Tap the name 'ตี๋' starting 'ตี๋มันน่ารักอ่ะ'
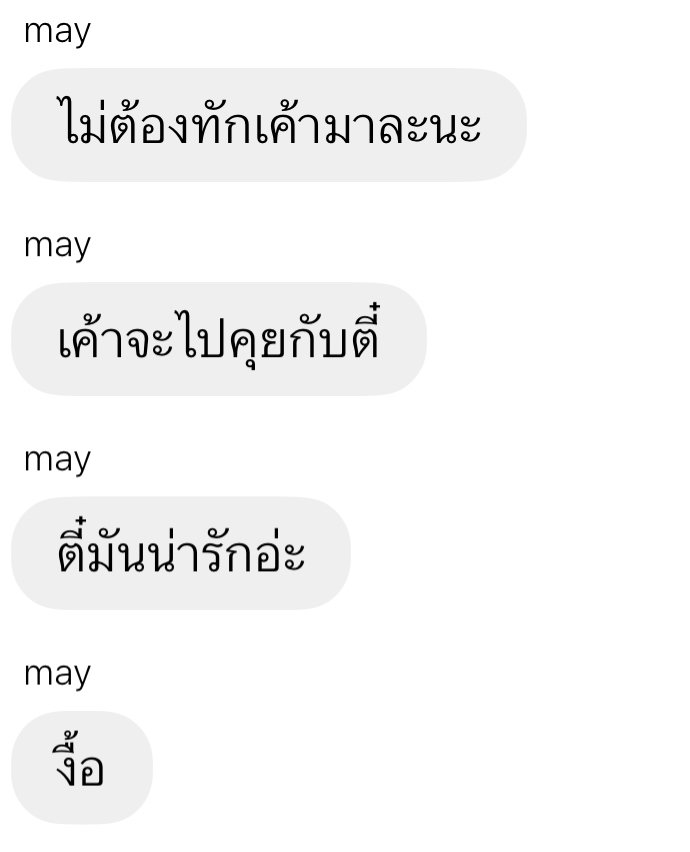The height and width of the screenshot is (852, 690). tap(72, 546)
